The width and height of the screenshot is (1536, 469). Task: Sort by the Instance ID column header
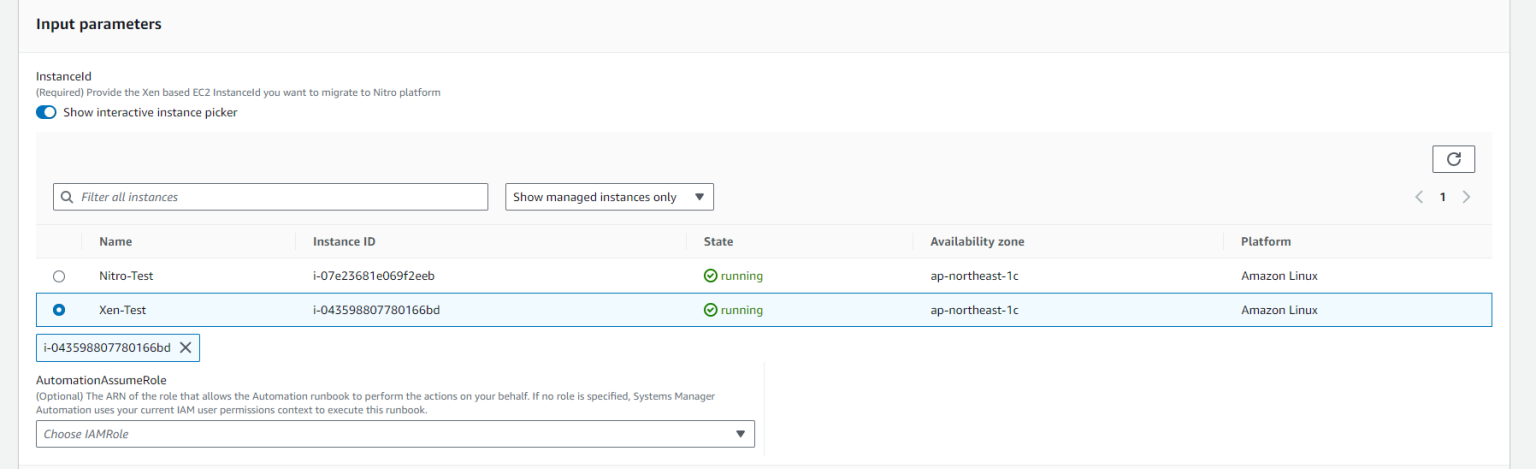tap(344, 242)
